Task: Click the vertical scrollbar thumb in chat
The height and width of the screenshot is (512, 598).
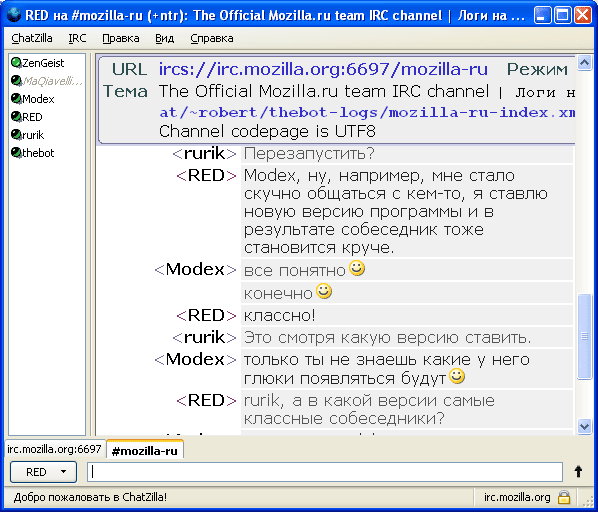Action: pos(584,336)
